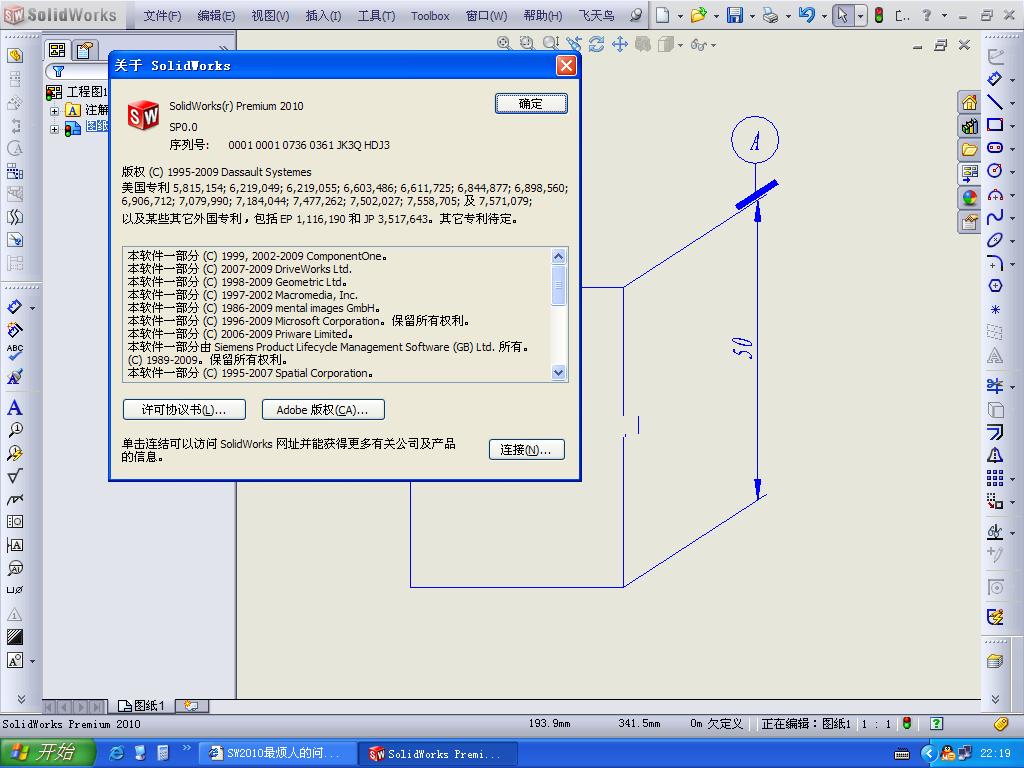The width and height of the screenshot is (1024, 768).
Task: Switch to the PropertyManager tab
Action: pos(84,50)
